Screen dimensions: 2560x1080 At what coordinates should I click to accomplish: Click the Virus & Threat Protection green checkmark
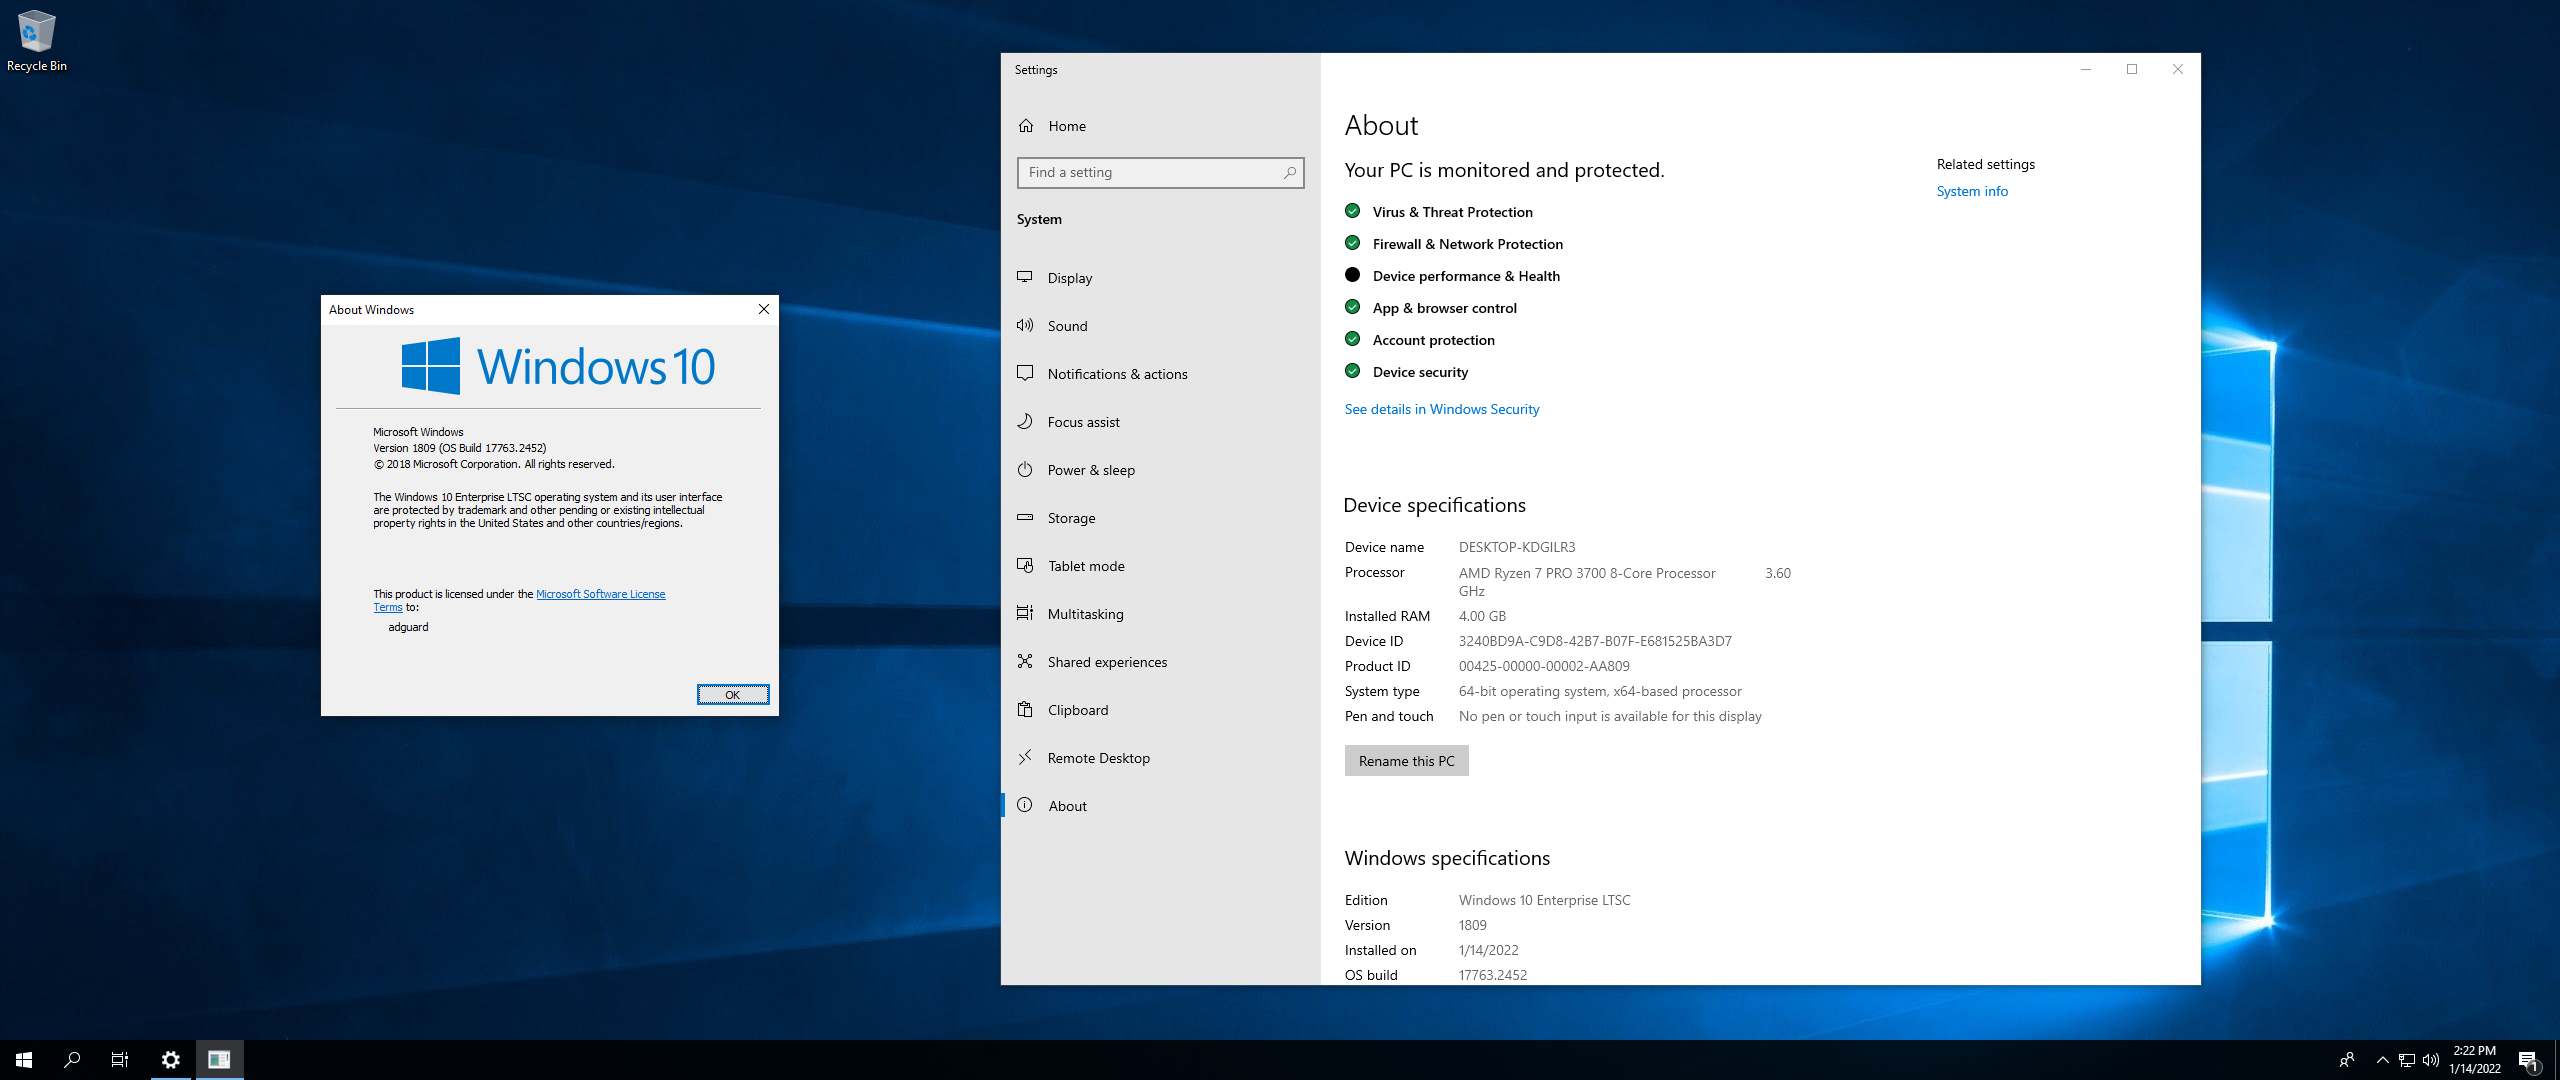(x=1353, y=211)
